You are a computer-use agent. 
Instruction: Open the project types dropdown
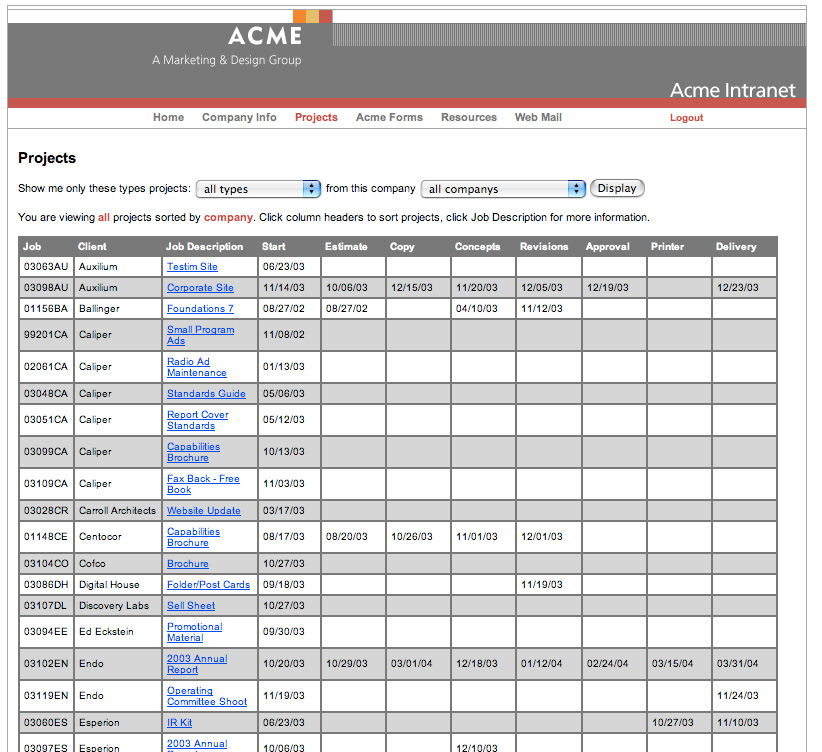[258, 189]
